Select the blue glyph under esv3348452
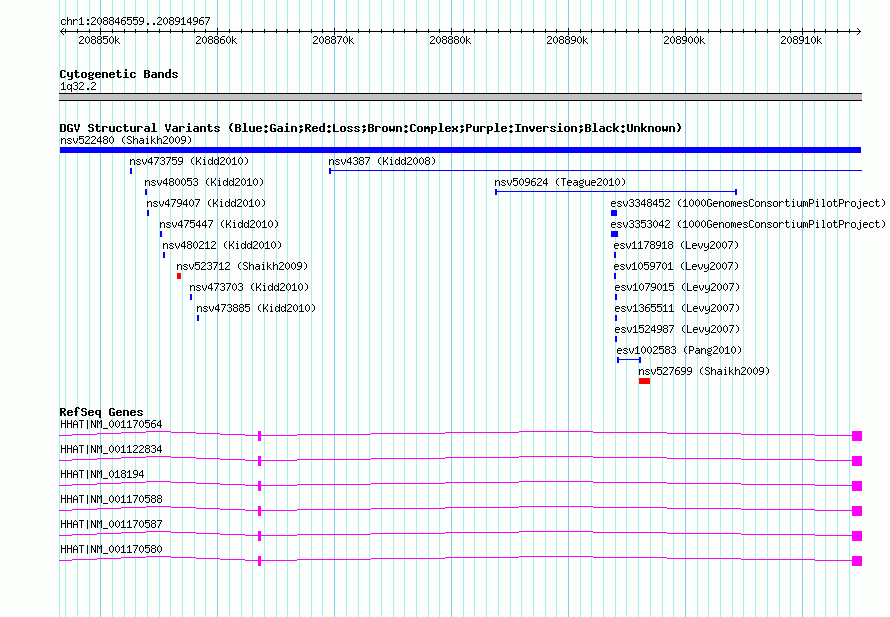 click(614, 213)
